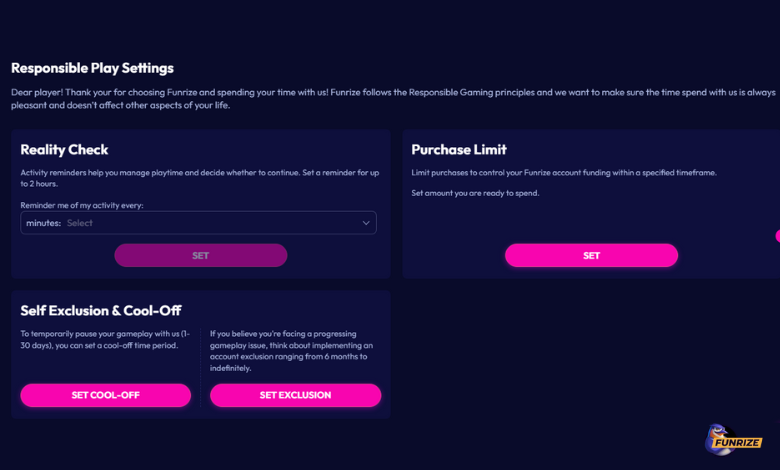Screen dimensions: 780x470
Task: Click the temporary pause cool-off description
Action: tap(104, 339)
